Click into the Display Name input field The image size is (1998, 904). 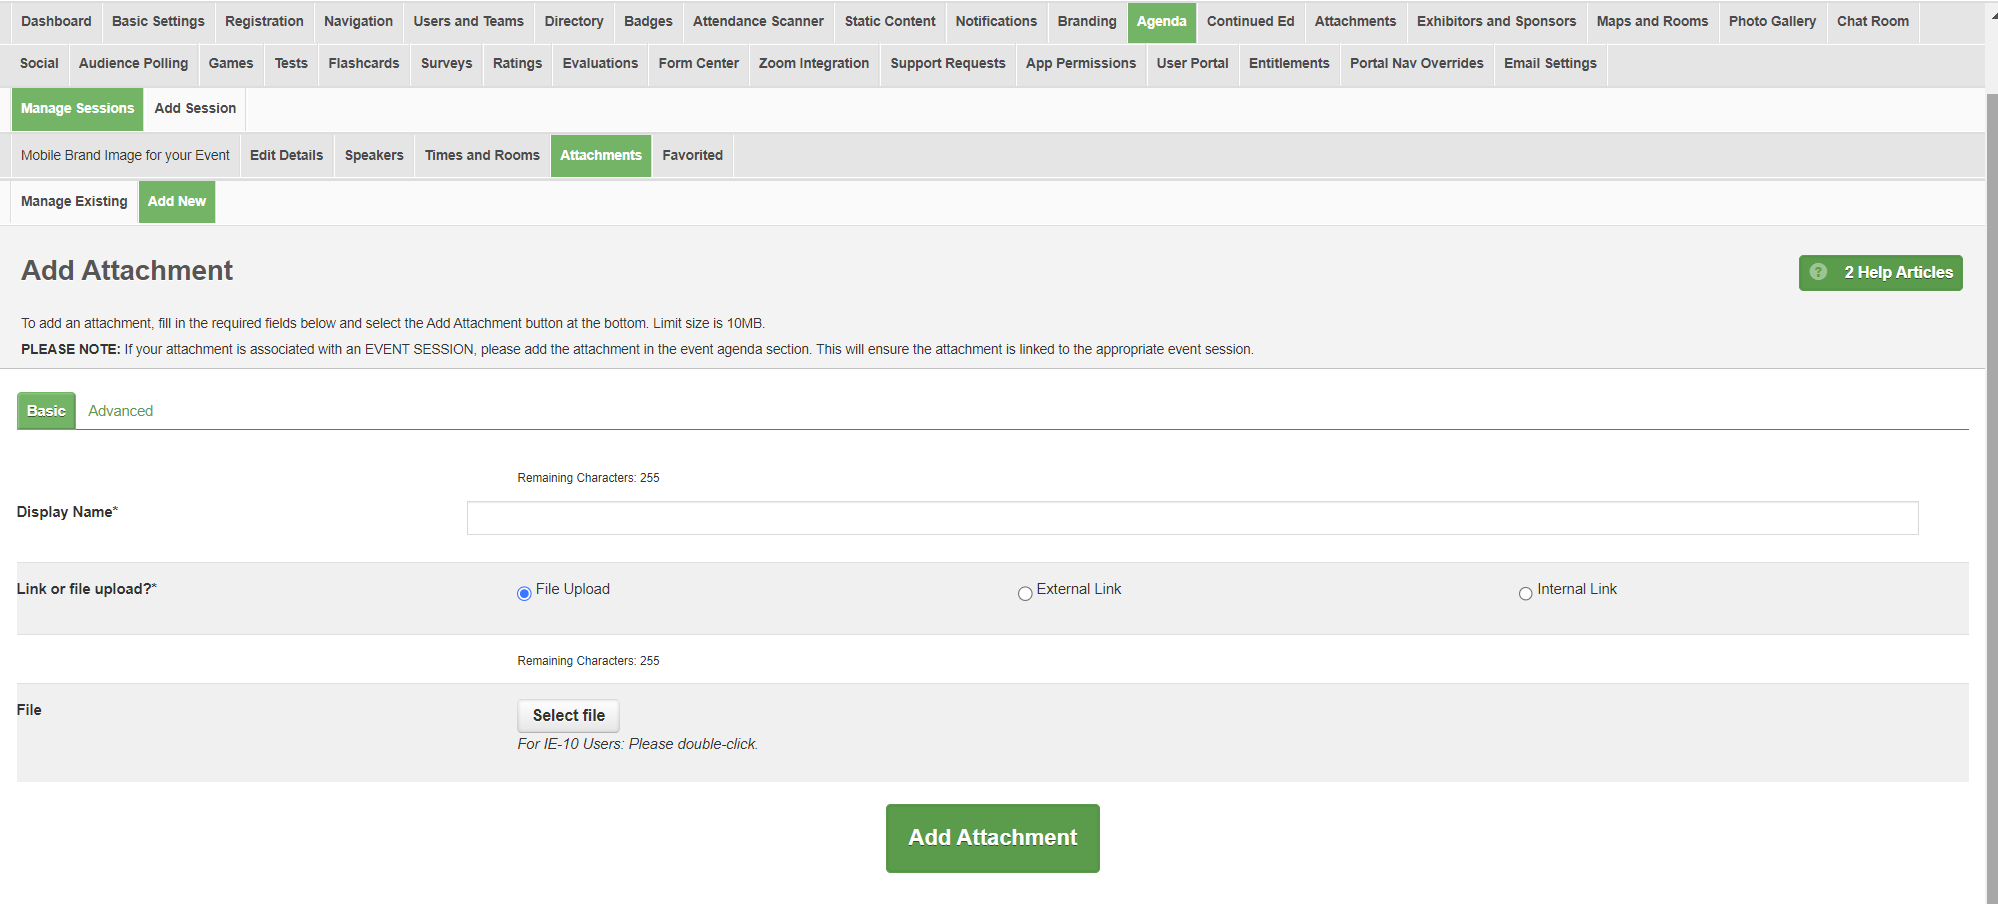point(1192,518)
